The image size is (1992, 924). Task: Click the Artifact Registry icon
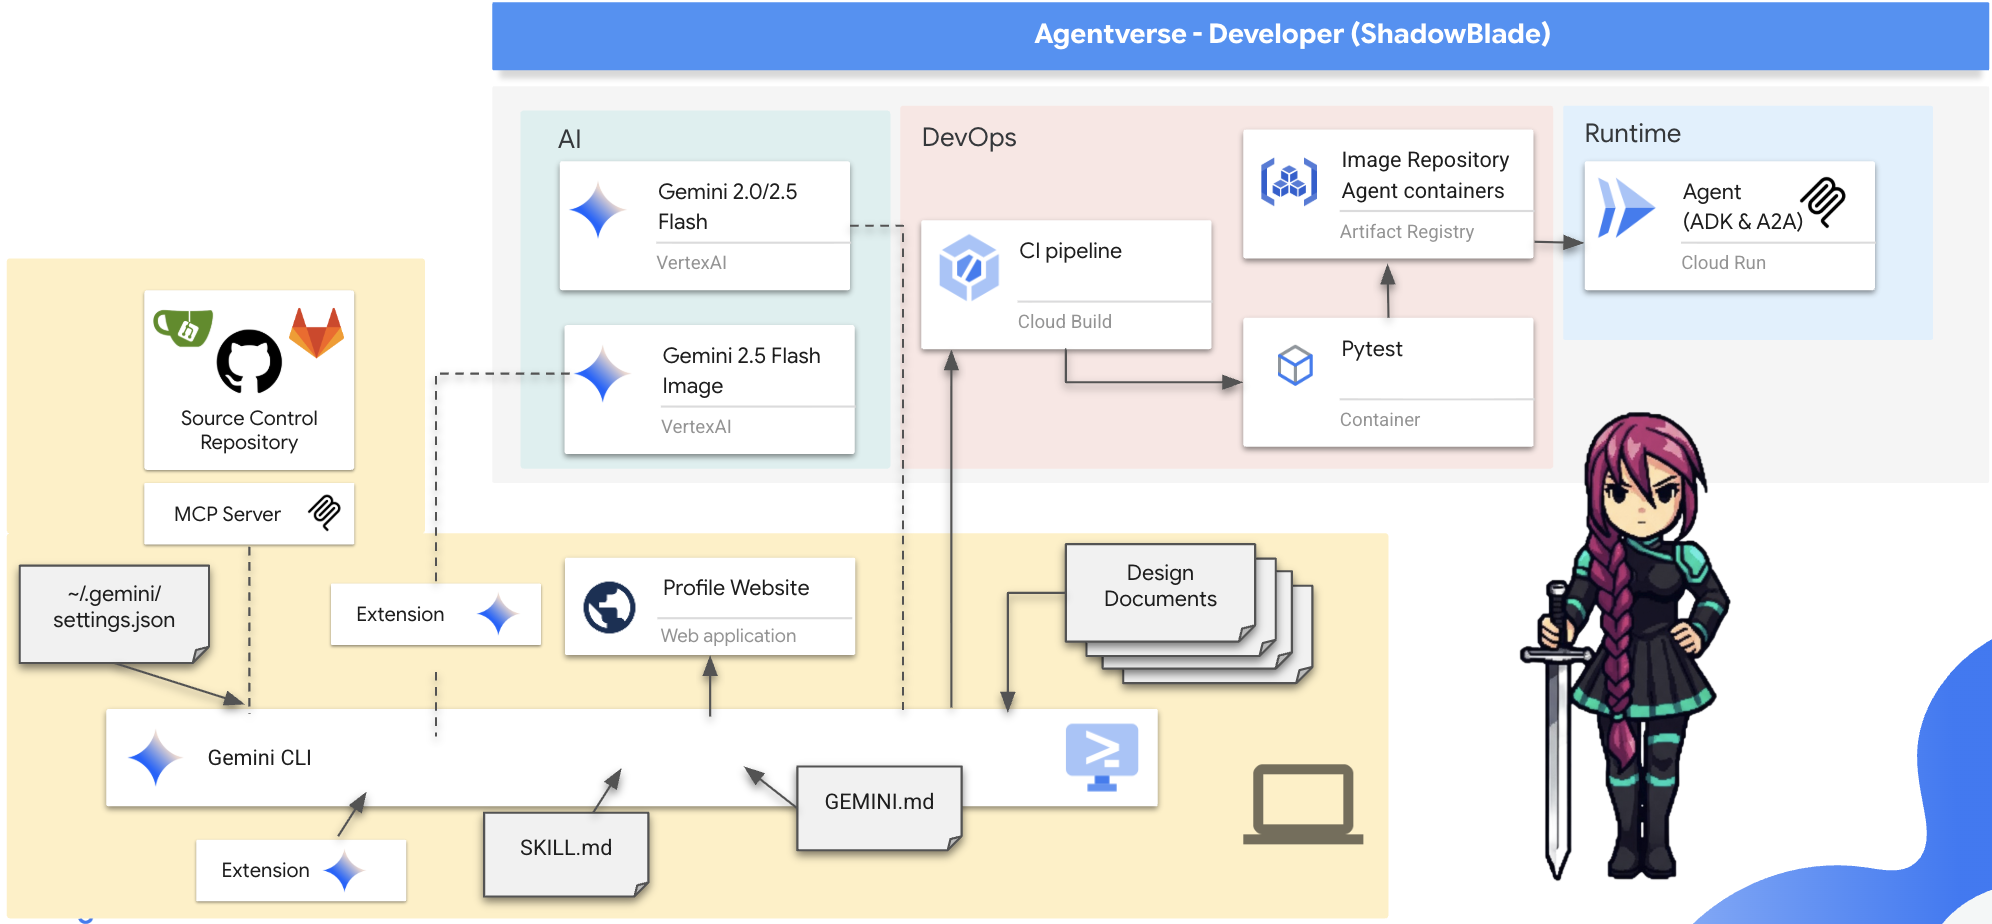pyautogui.click(x=1288, y=182)
